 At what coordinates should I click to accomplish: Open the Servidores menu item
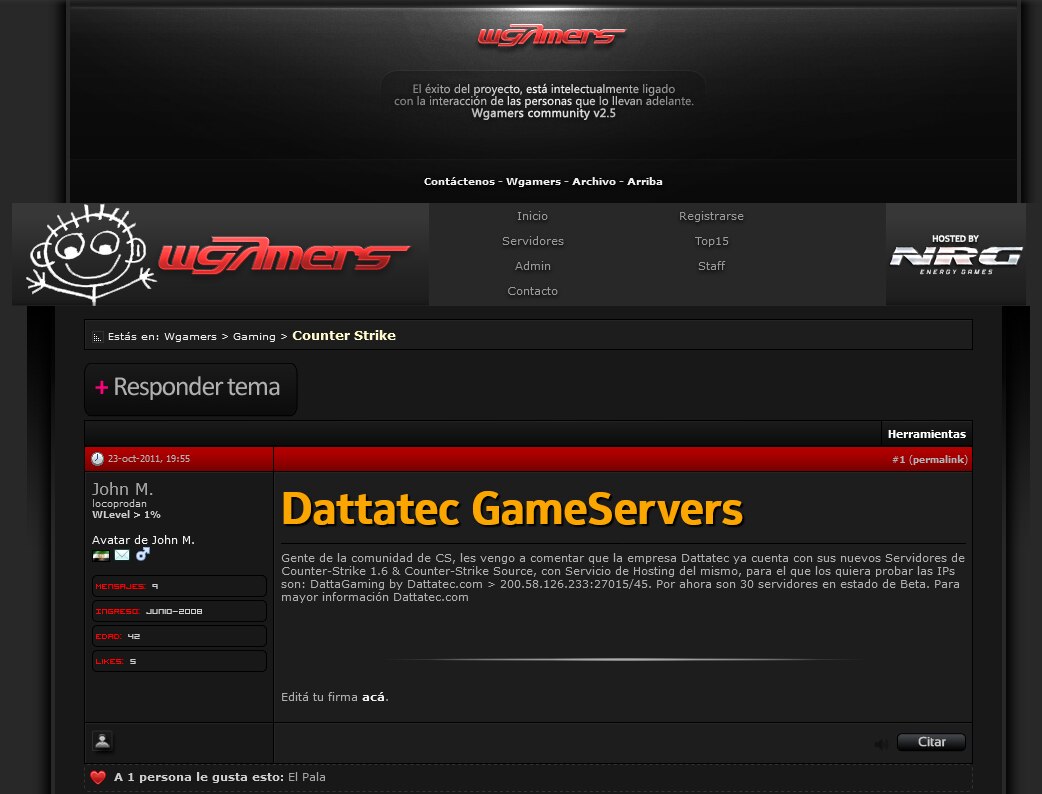533,241
